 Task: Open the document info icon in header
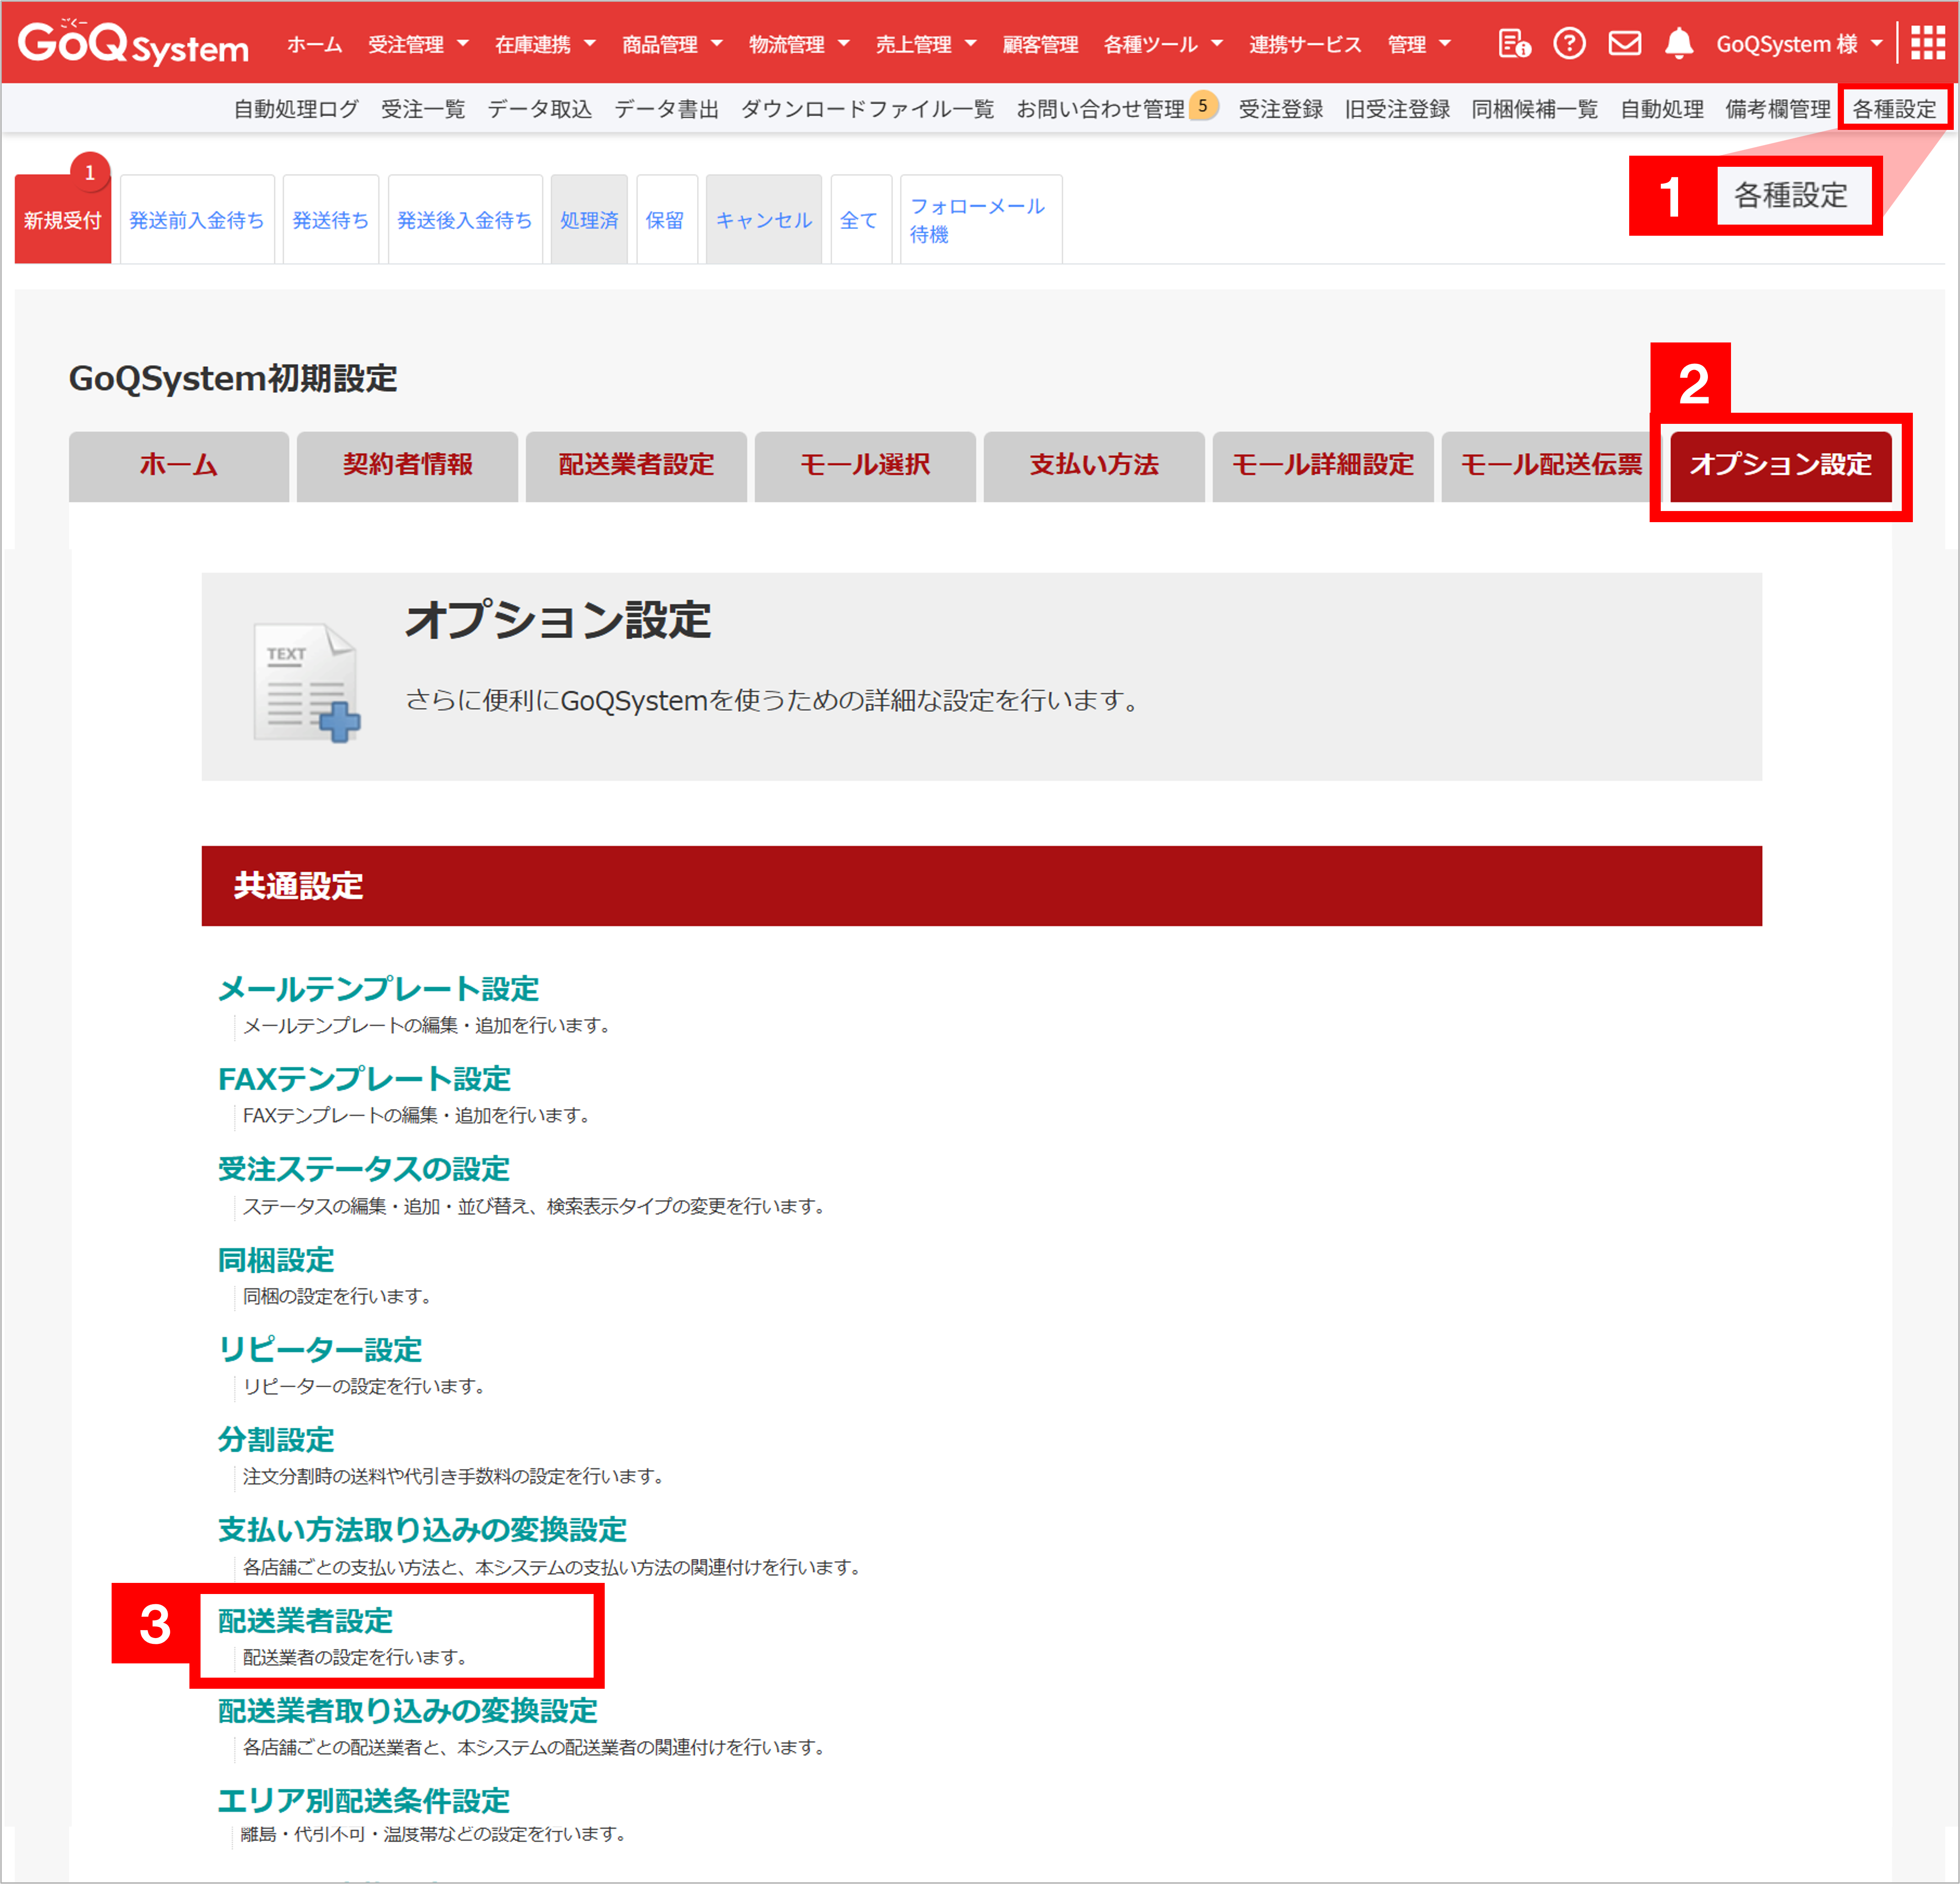pos(1514,44)
